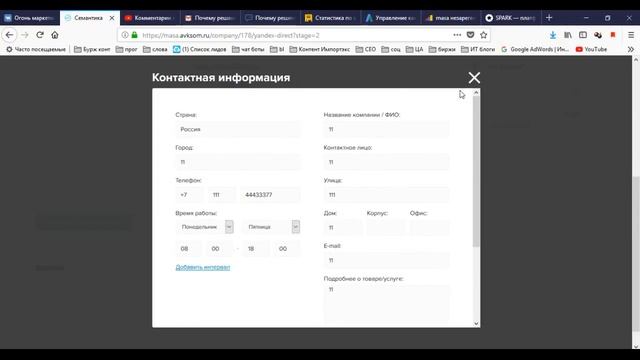Open the Понедельник start-day dropdown
The width and height of the screenshot is (640, 360).
(204, 227)
